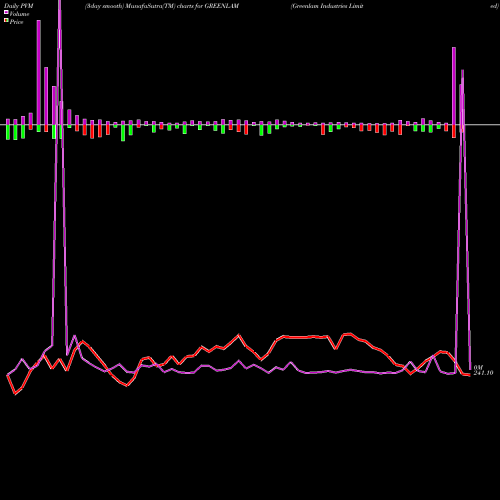Screen dimensions: 500x500
Task: Select the 'Price' legend label
Action: [16, 22]
